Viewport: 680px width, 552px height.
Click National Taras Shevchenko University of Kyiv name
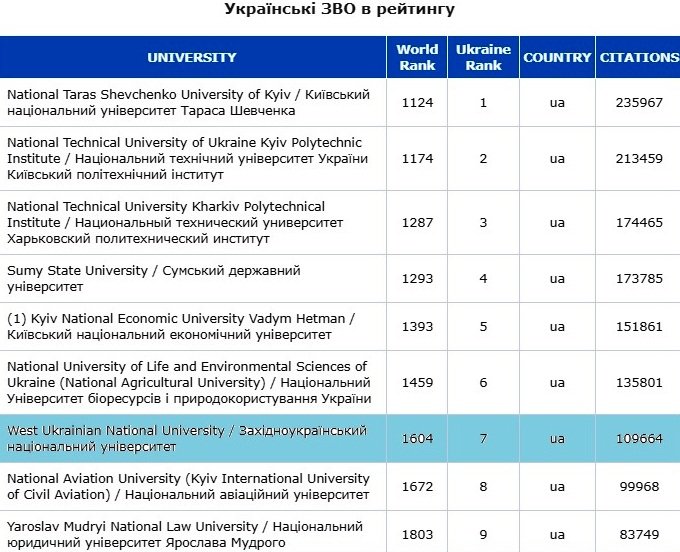coord(189,102)
